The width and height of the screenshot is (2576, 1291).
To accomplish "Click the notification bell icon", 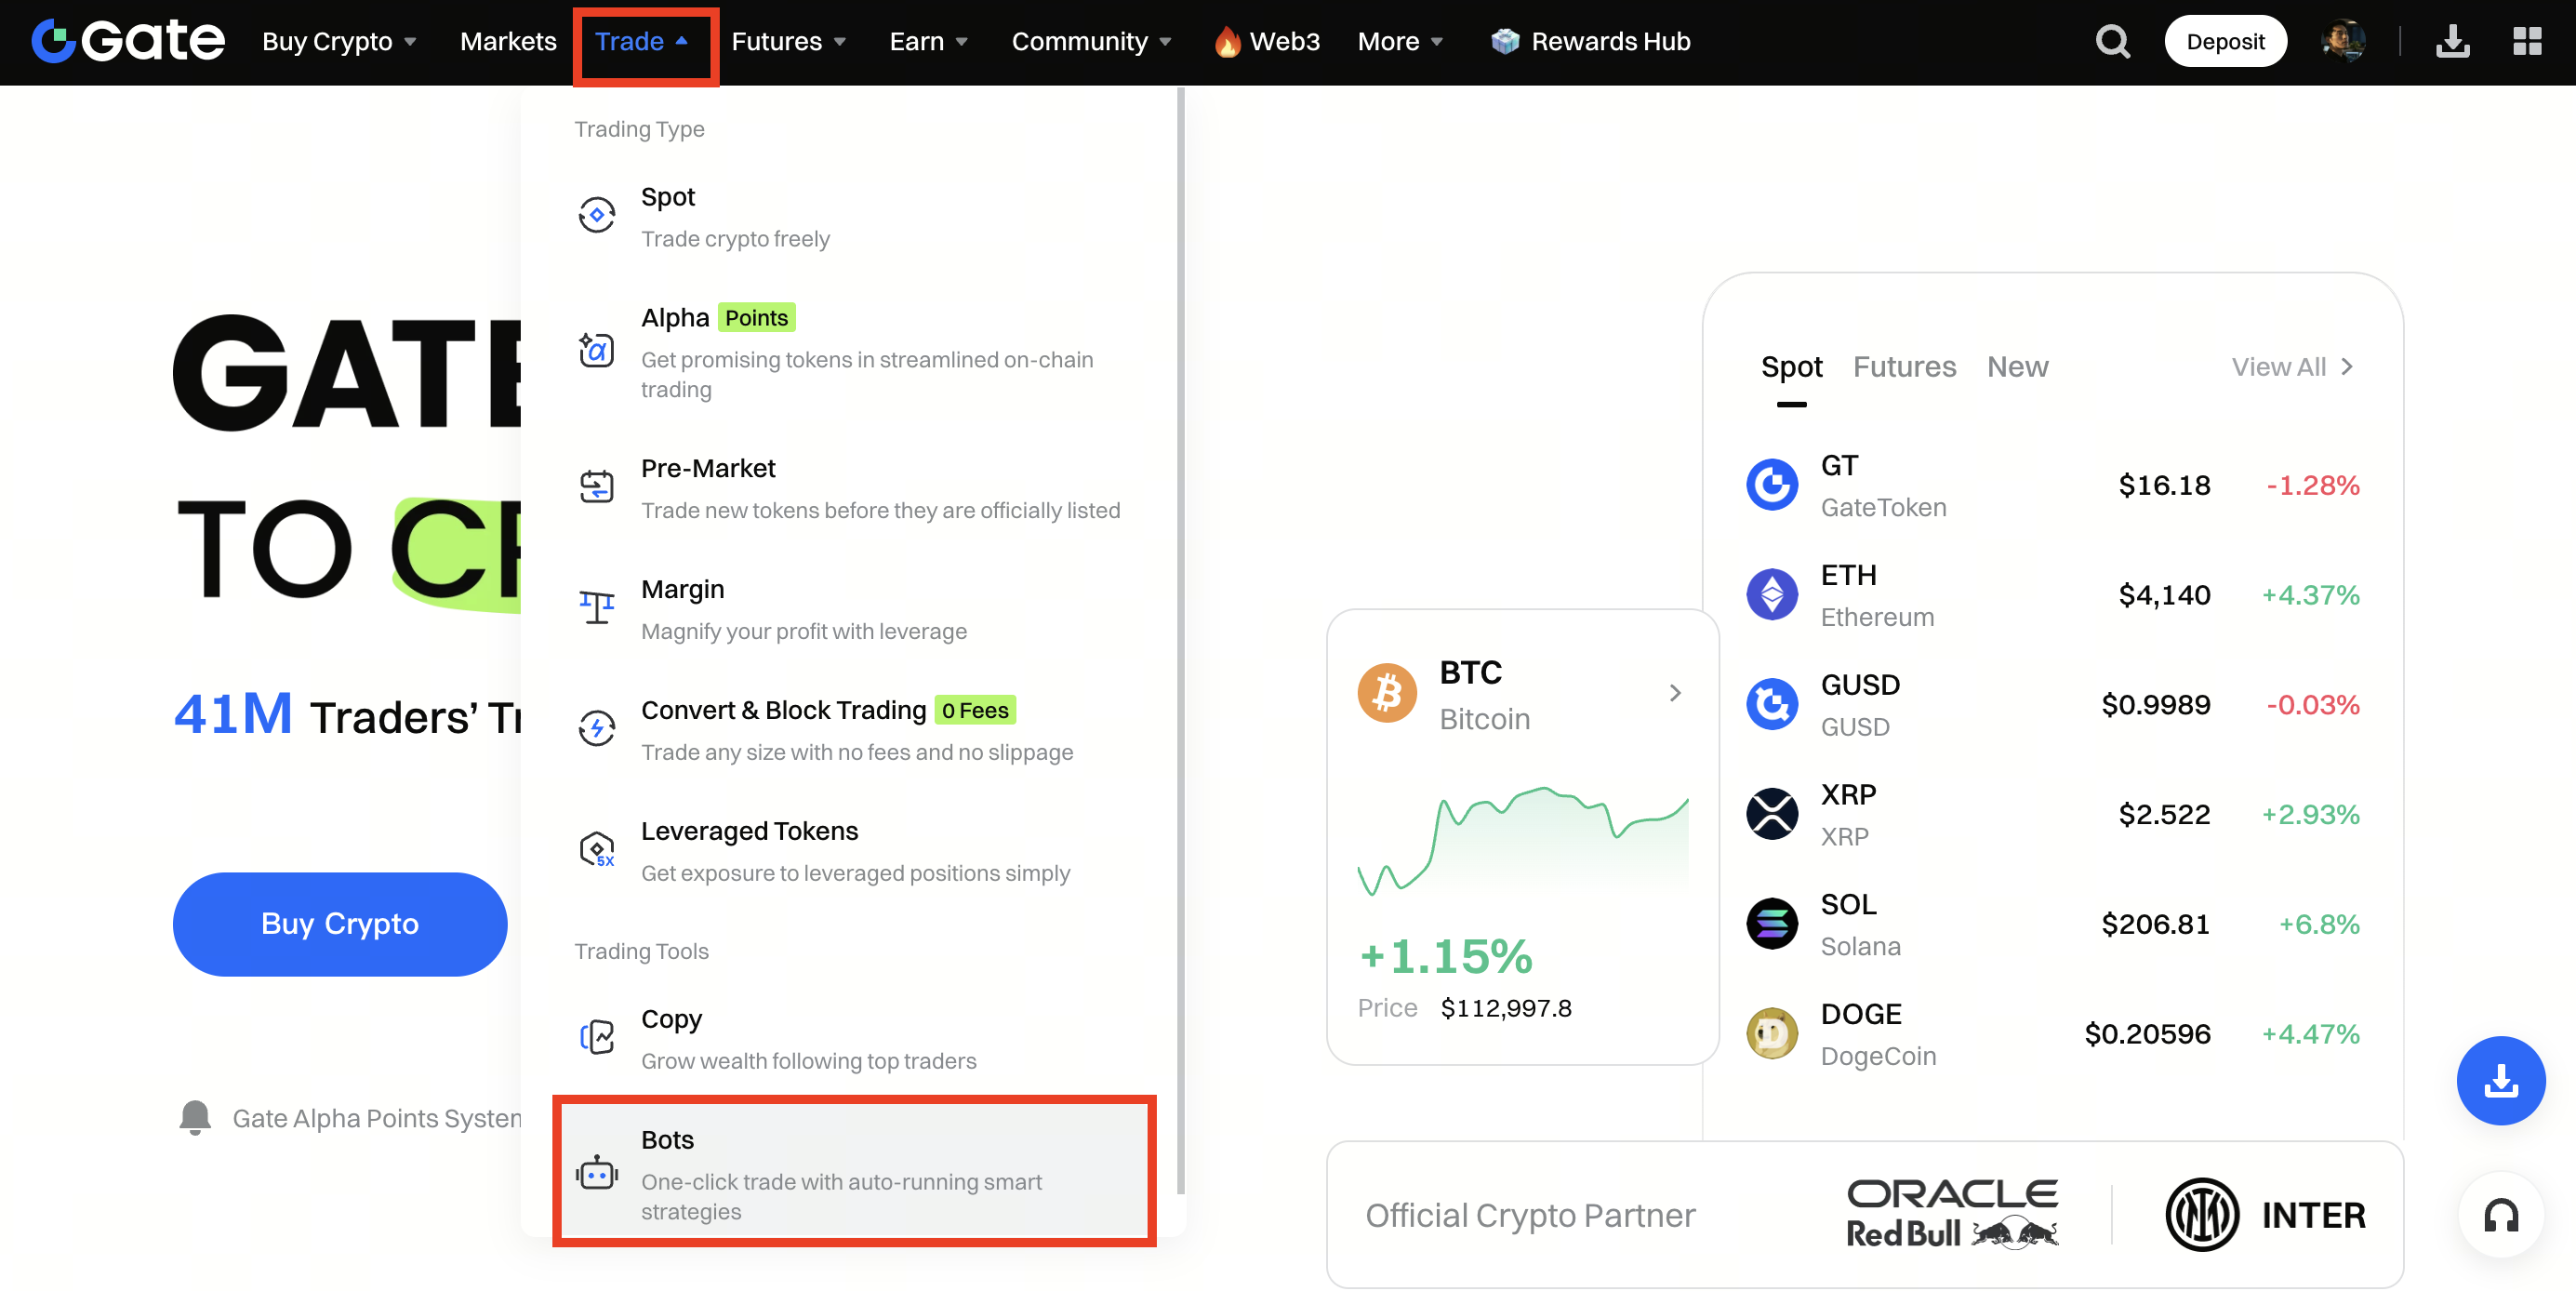I will (195, 1118).
